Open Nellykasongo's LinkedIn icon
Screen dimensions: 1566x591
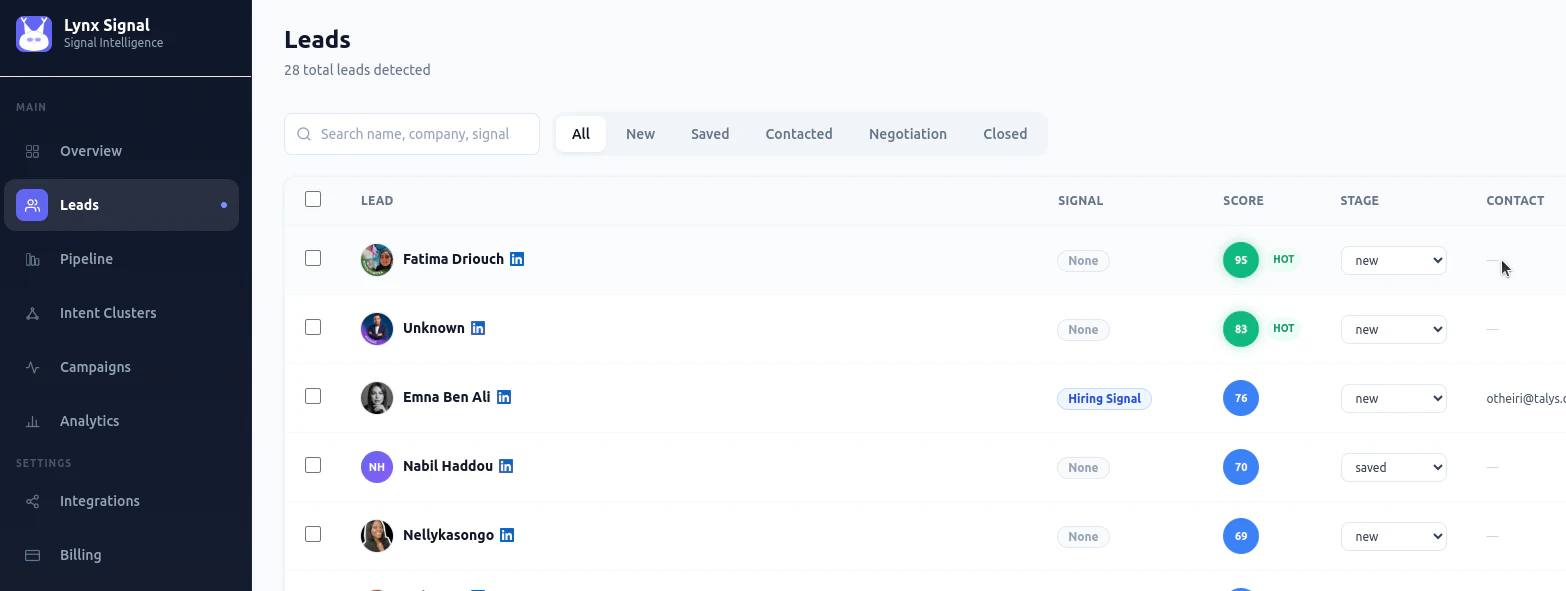coord(507,535)
